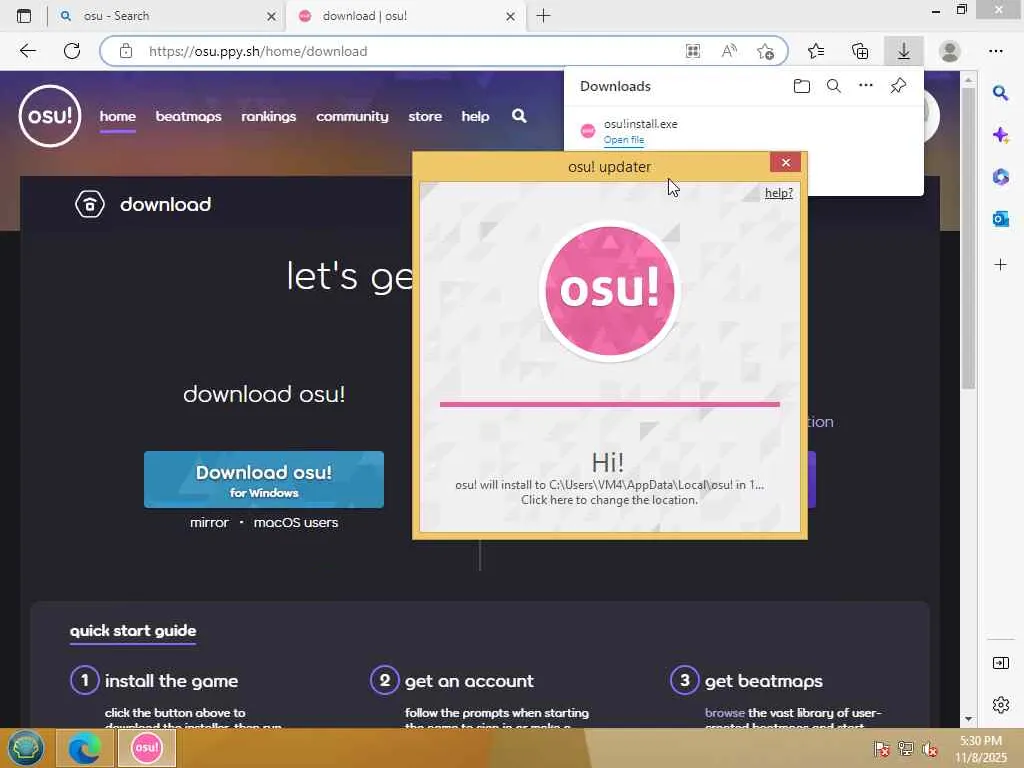
Task: Click the osu! updater progress bar
Action: (610, 404)
